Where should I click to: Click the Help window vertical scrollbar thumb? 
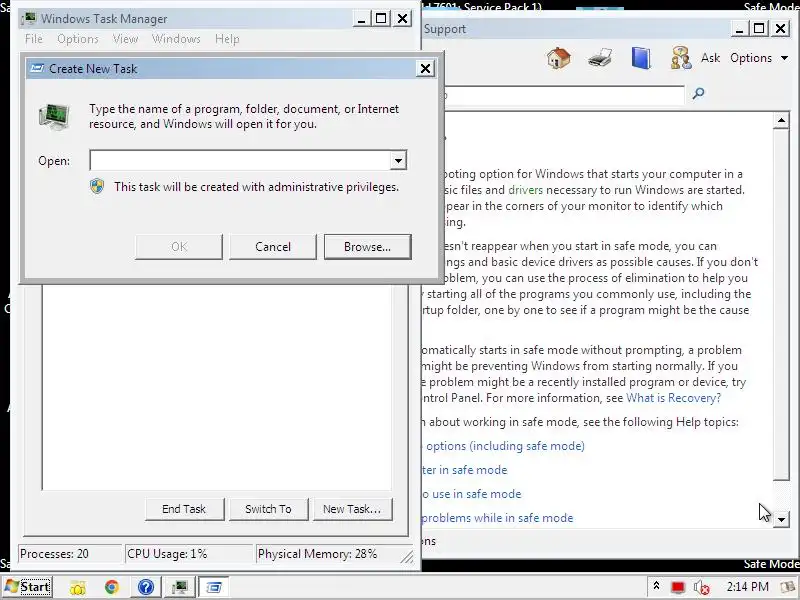coord(781,305)
